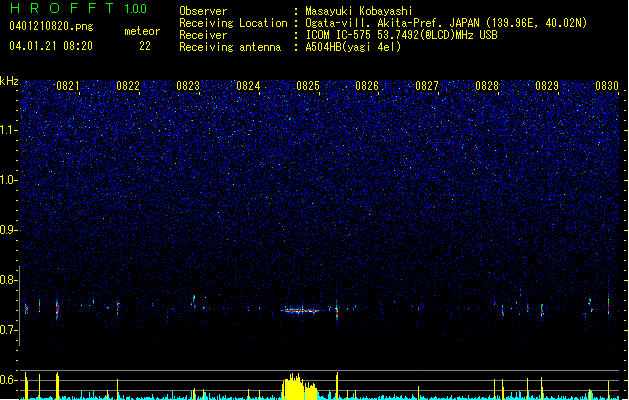Click the 0821 time marker
629x400 pixels.
tap(68, 86)
